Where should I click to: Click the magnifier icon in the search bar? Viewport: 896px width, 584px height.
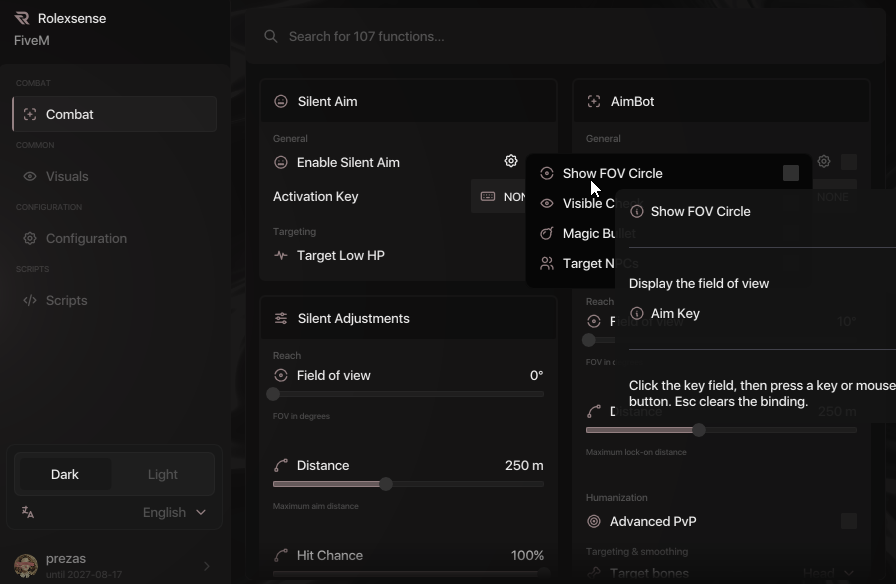(271, 37)
